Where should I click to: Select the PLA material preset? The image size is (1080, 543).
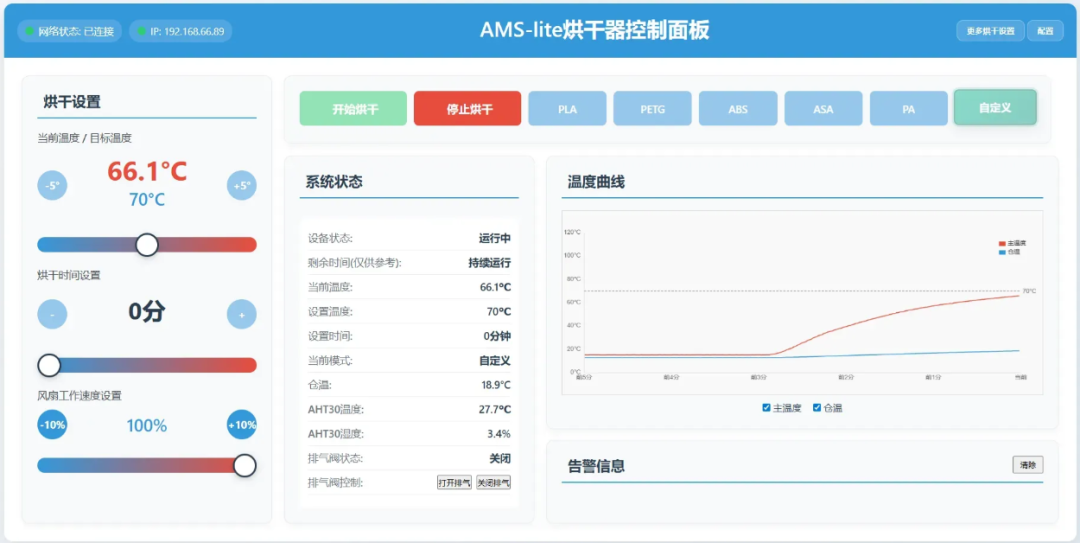point(568,108)
